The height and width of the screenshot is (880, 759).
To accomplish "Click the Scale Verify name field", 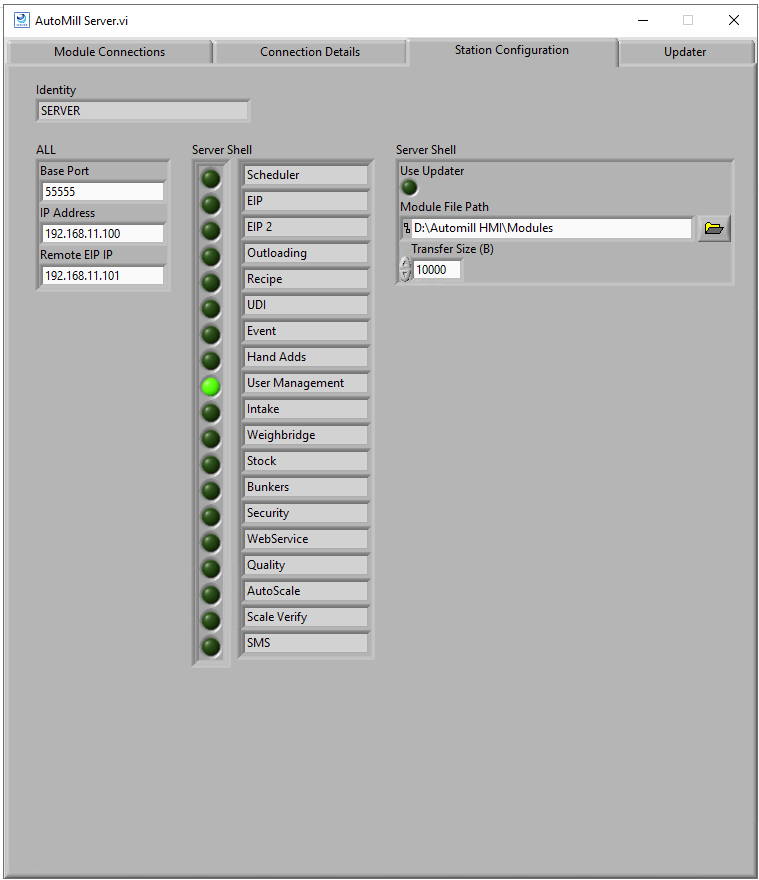I will click(306, 617).
